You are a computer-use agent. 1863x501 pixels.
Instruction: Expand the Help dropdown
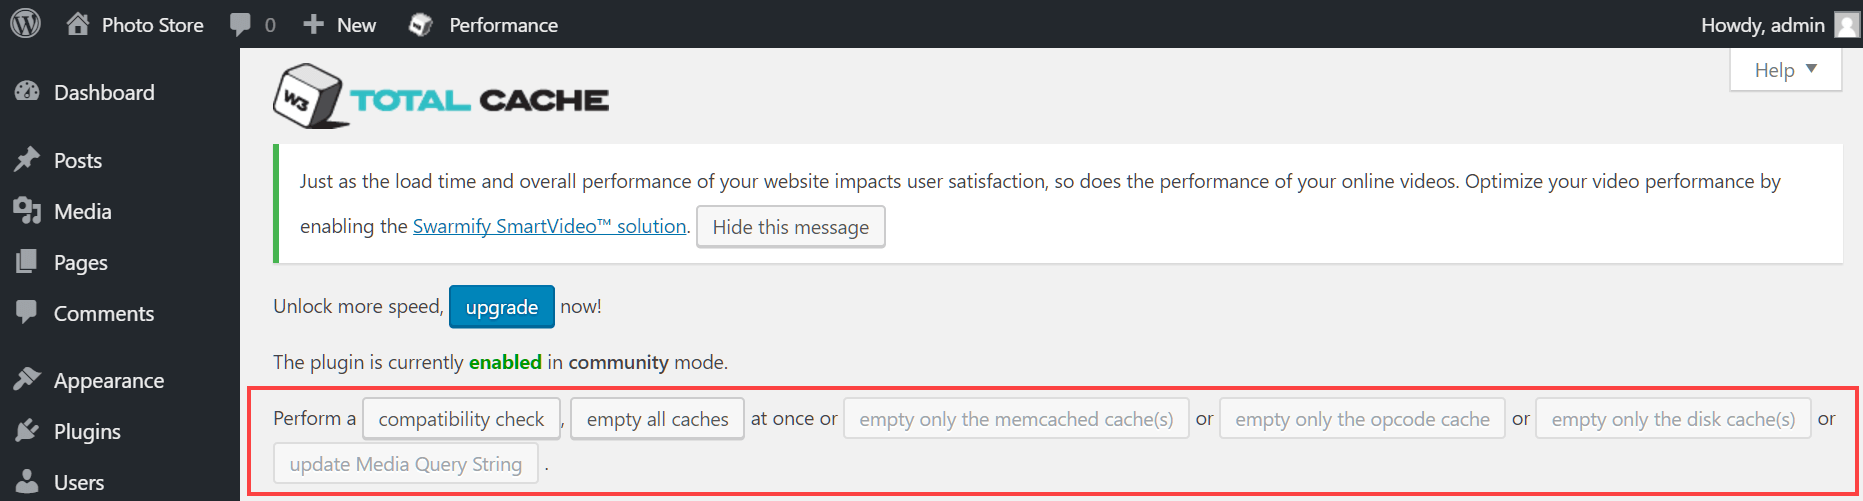pos(1785,70)
